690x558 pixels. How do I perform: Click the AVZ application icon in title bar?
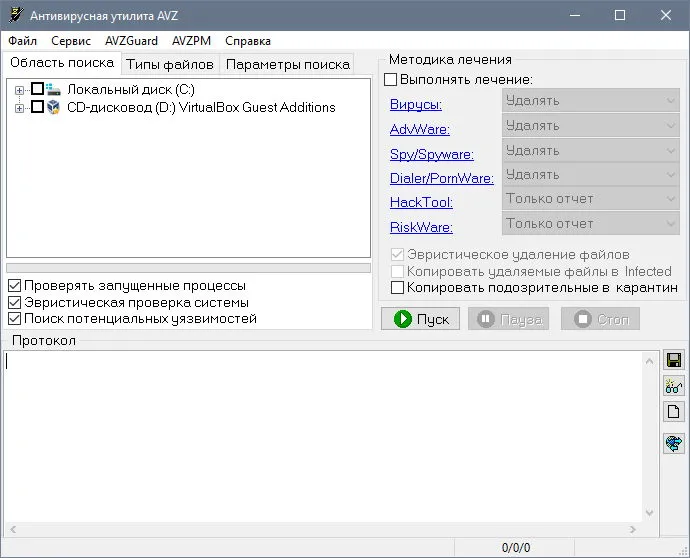[x=16, y=15]
